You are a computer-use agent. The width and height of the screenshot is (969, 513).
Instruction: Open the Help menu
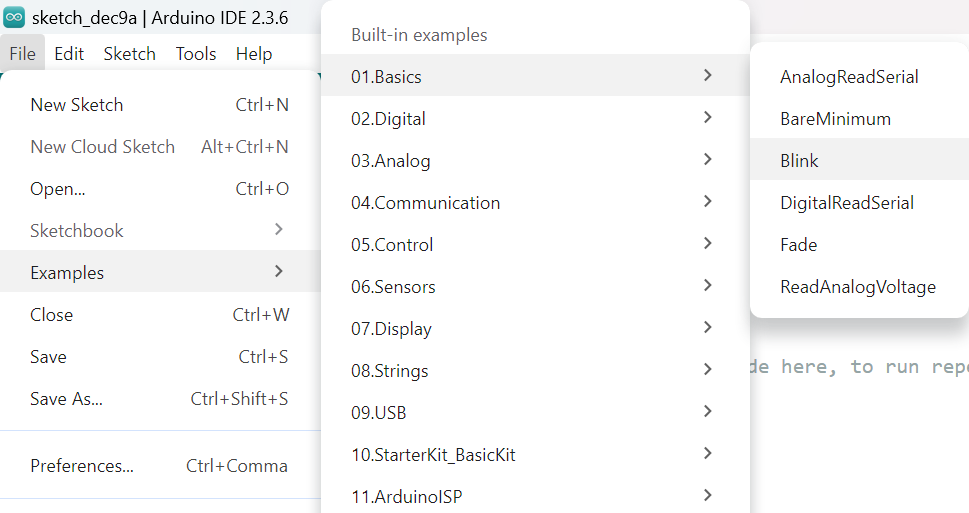click(254, 54)
